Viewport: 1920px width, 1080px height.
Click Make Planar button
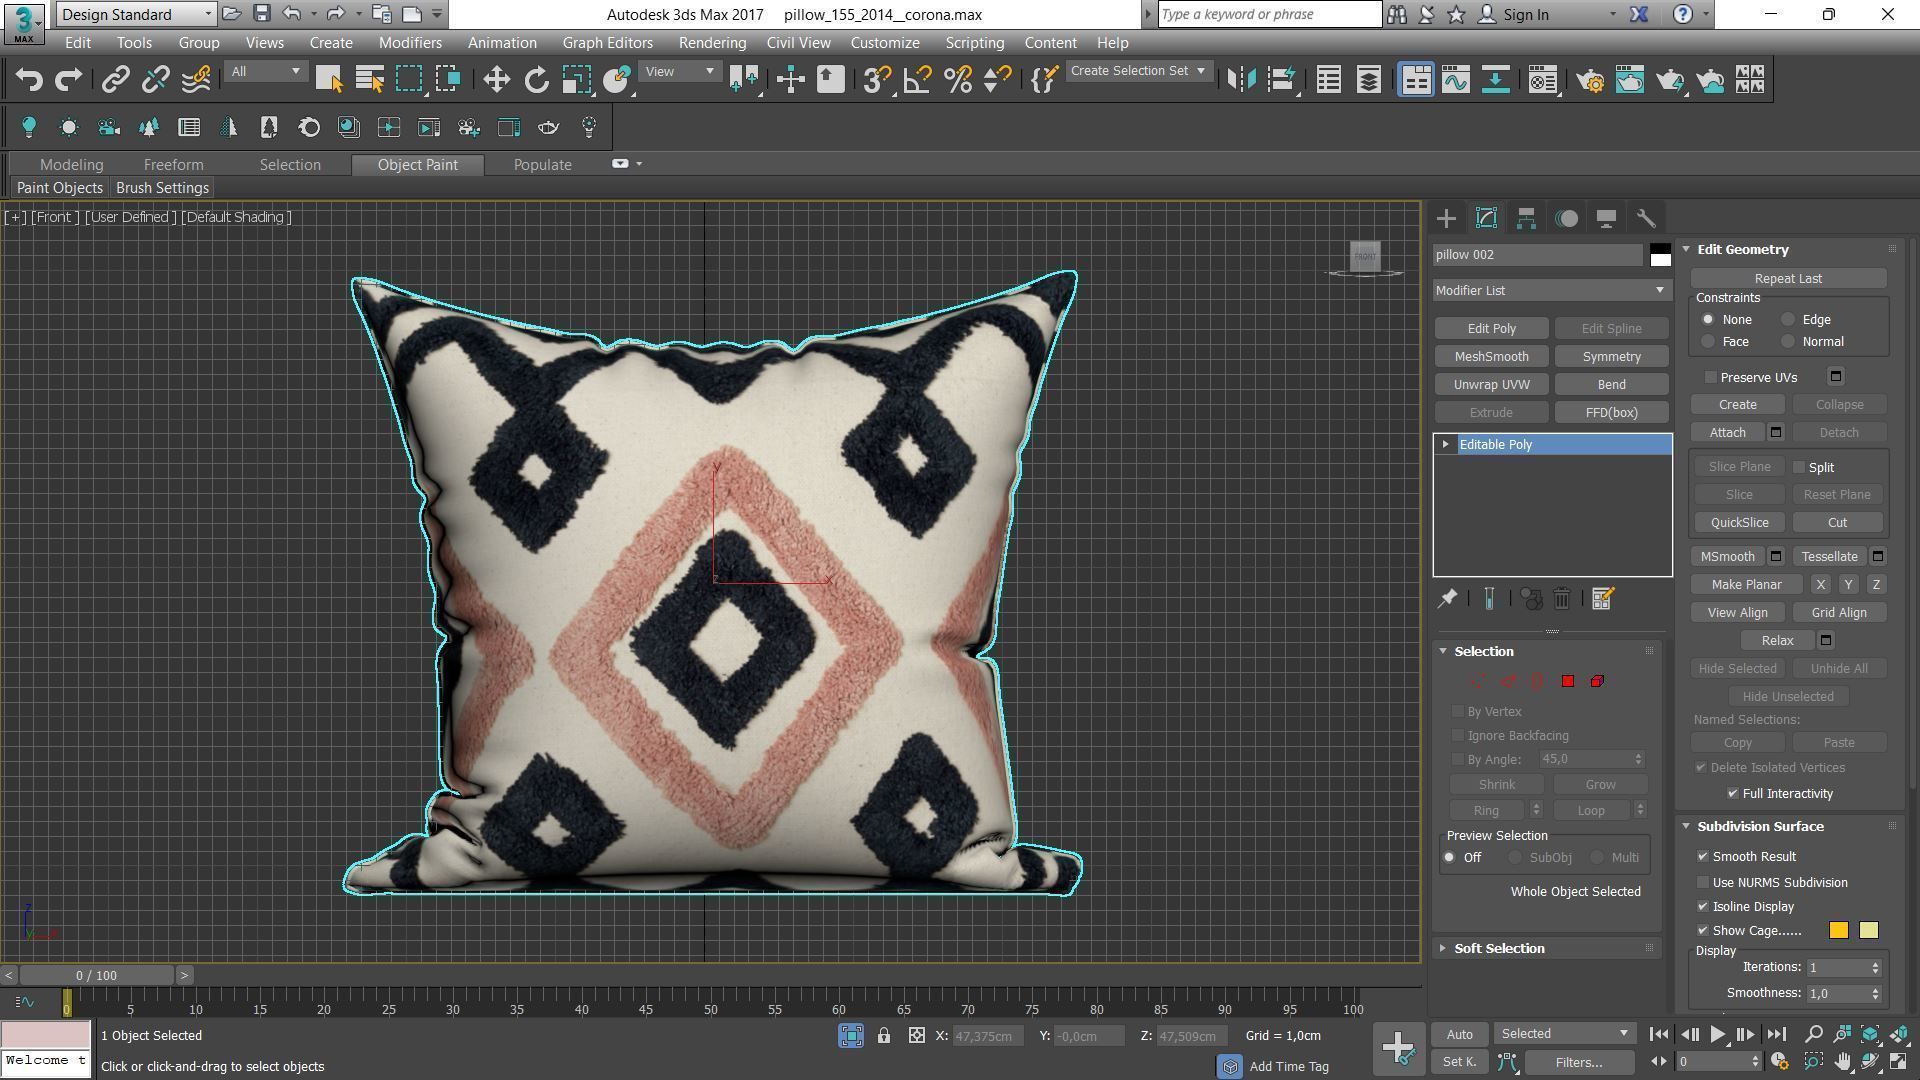point(1746,585)
